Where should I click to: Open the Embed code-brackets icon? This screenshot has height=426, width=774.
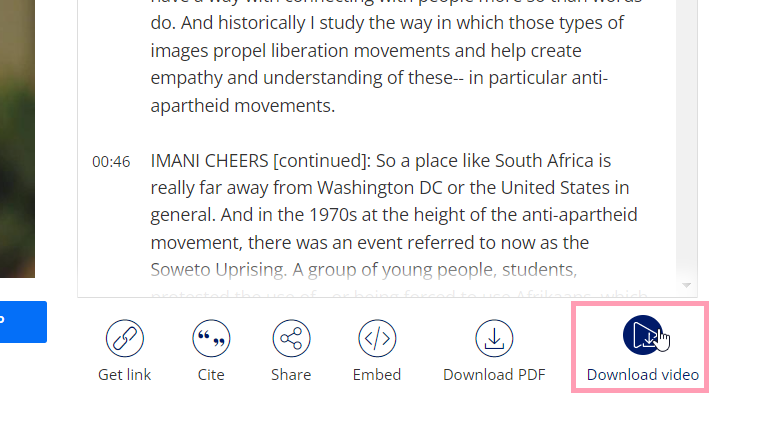coord(377,339)
